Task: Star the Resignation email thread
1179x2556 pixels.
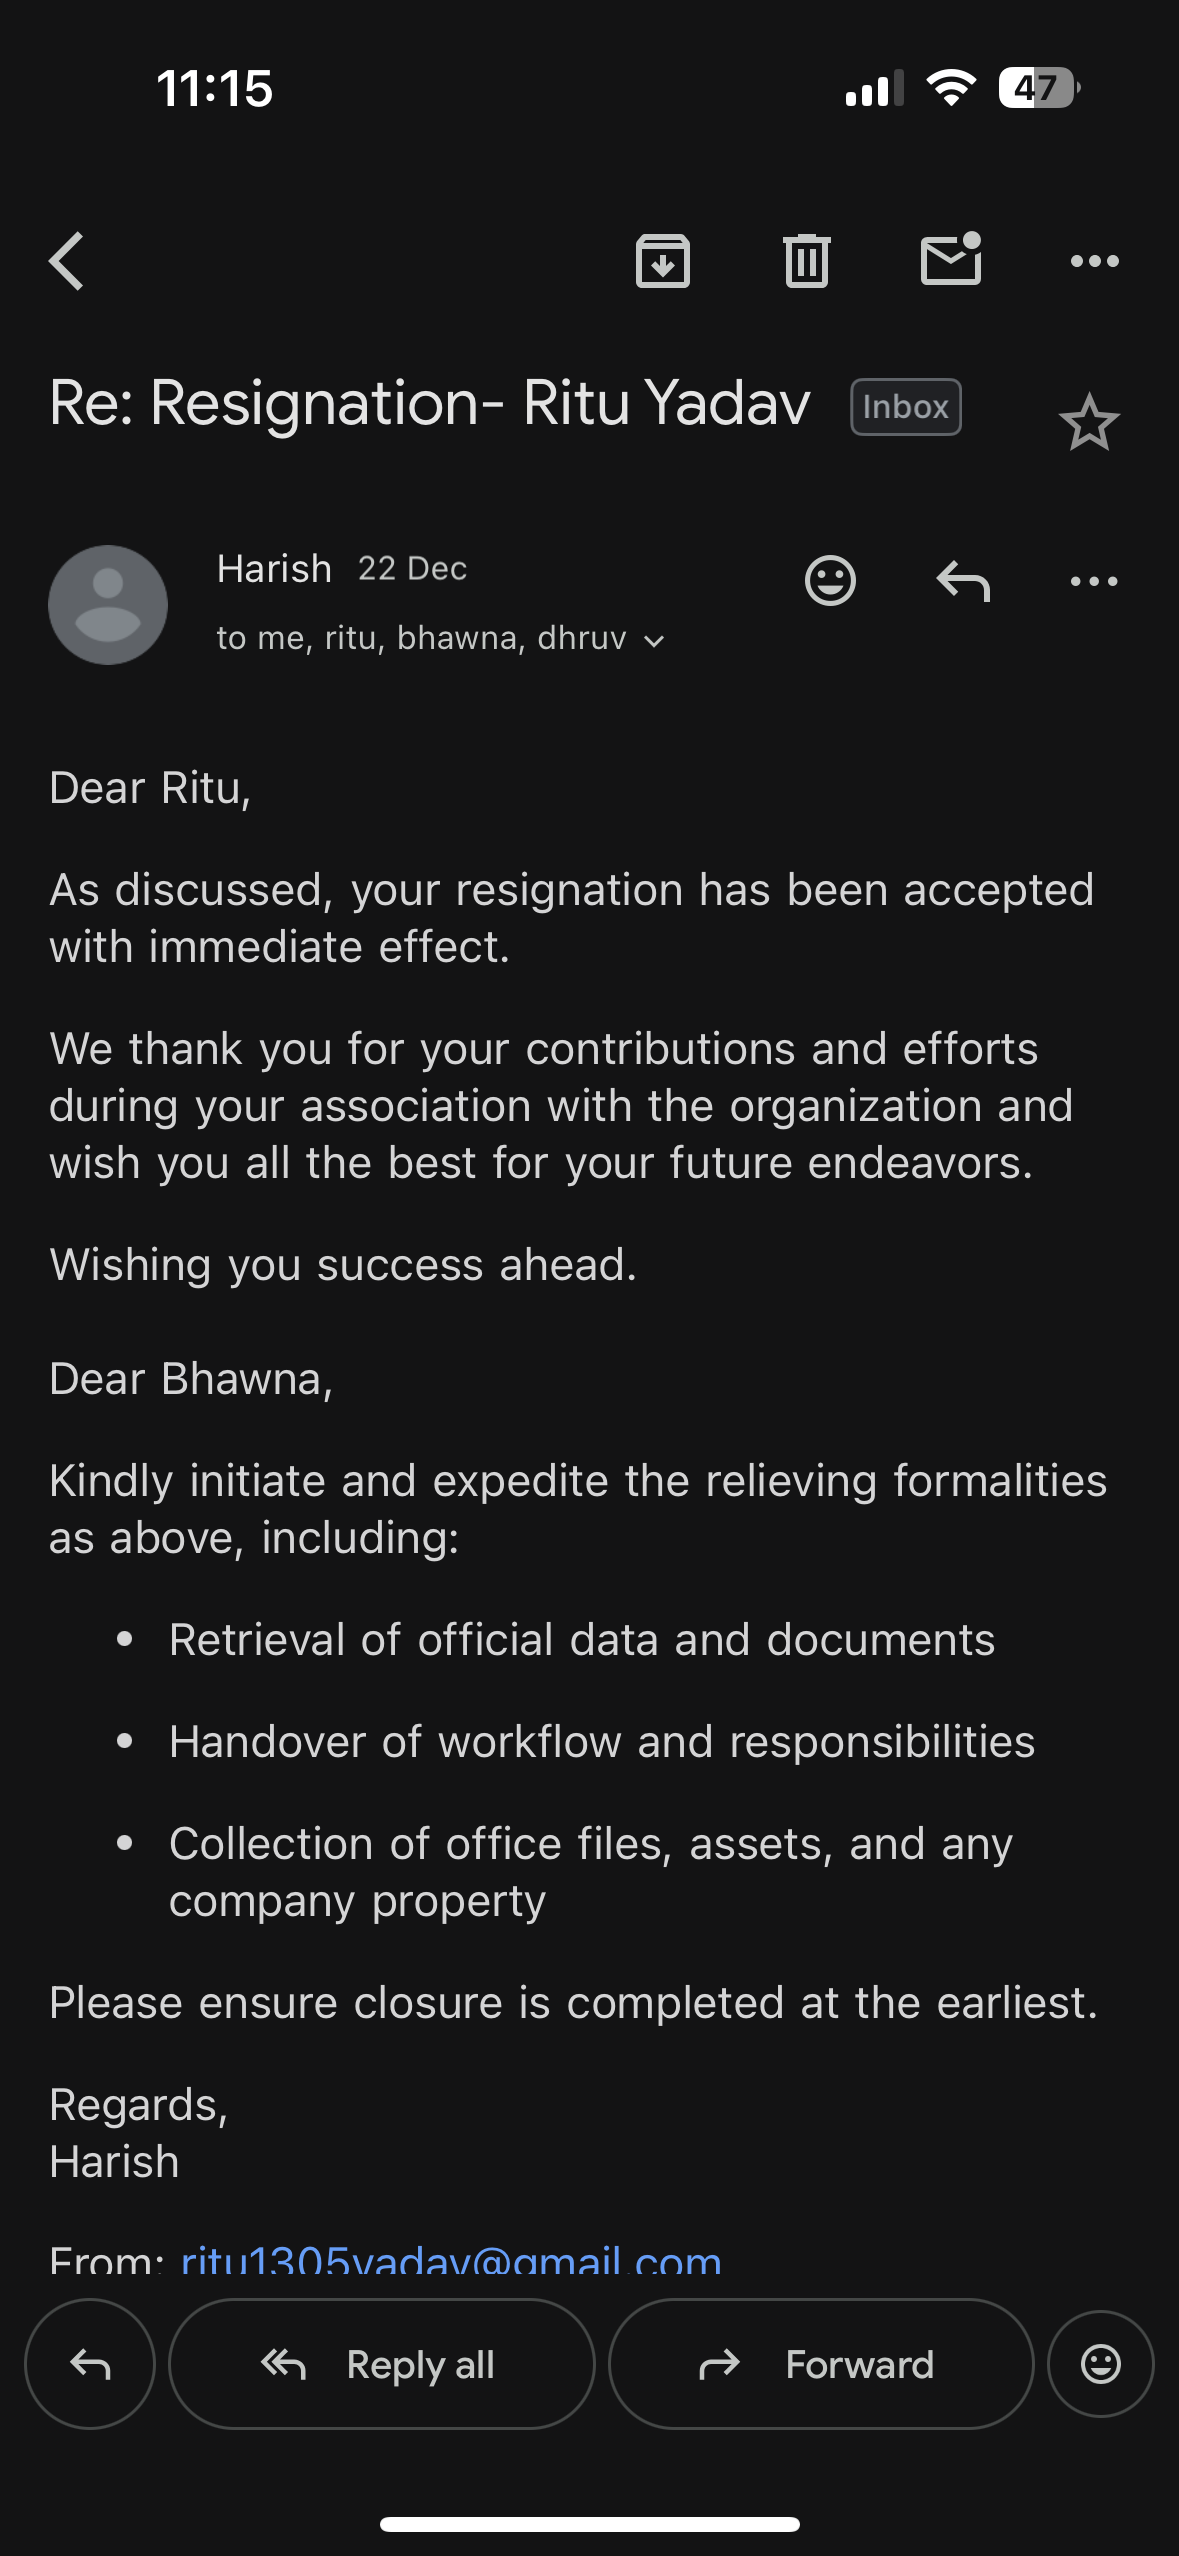Action: point(1089,423)
